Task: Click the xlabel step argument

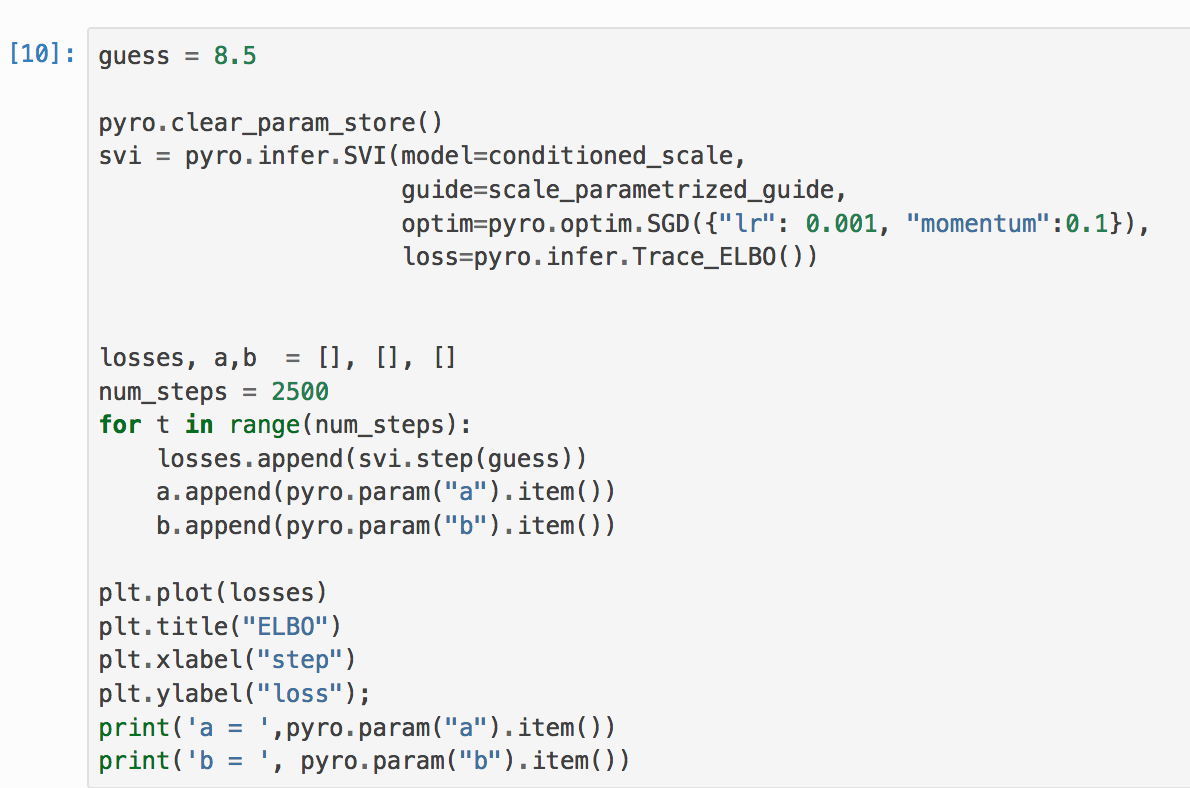Action: coord(300,659)
